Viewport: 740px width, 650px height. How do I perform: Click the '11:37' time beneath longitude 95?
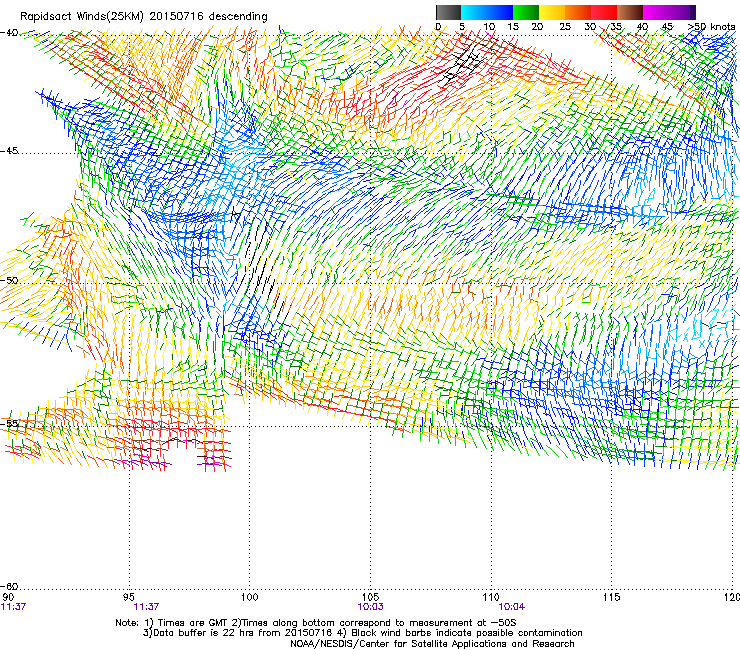point(146,607)
